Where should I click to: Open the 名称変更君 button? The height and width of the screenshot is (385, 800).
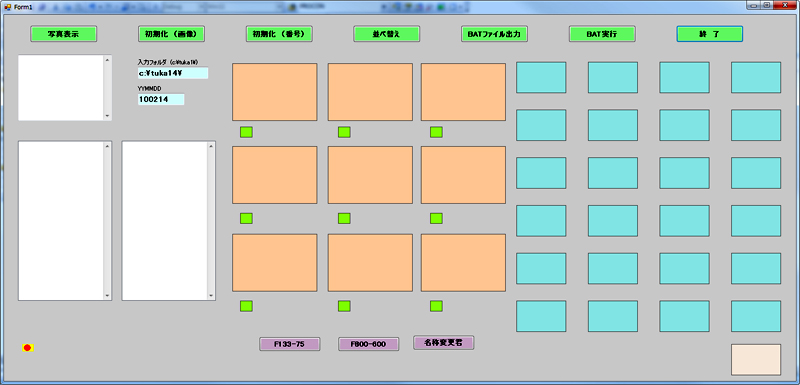point(444,343)
